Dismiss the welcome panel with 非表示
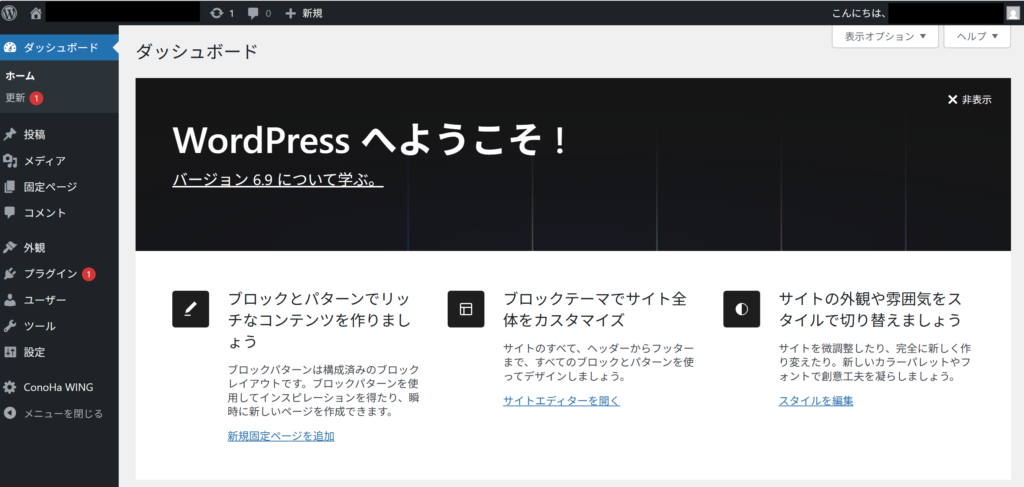Screen dimensions: 1024x487 coord(969,100)
